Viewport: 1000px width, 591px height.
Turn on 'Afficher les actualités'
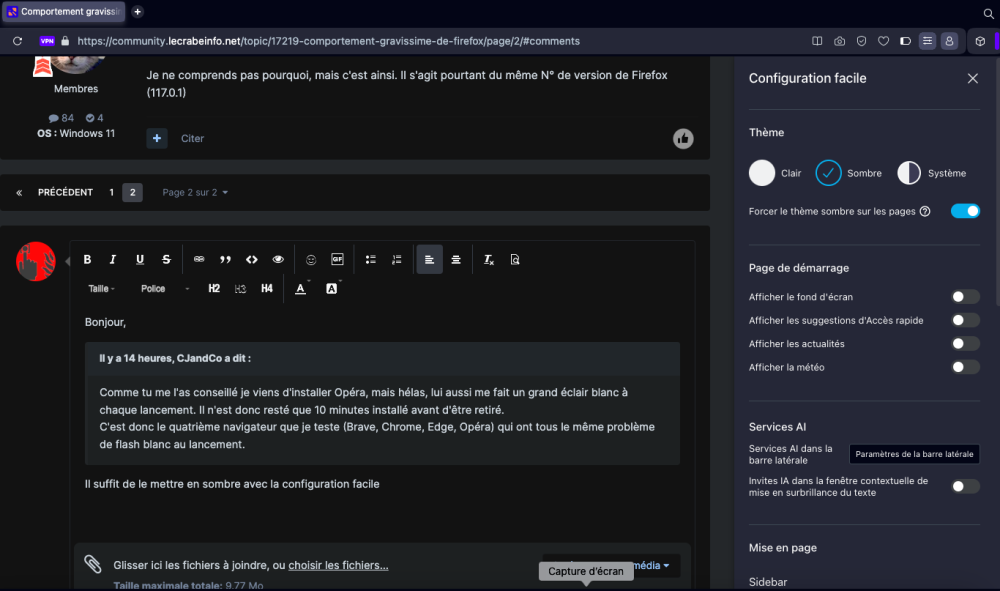coord(965,343)
